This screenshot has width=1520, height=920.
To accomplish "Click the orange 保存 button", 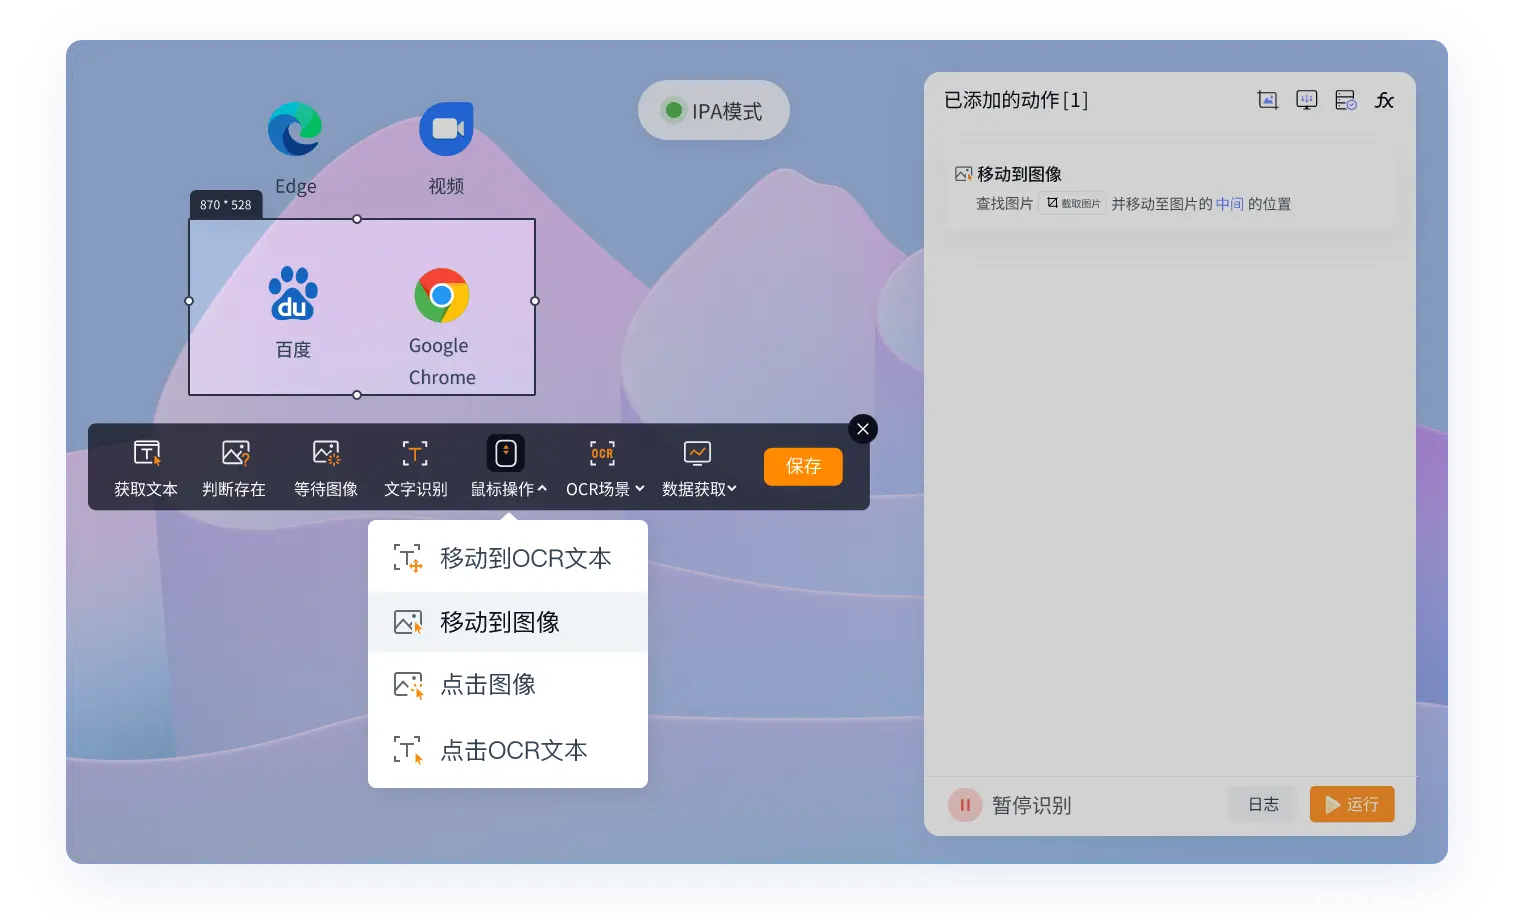I will 803,466.
